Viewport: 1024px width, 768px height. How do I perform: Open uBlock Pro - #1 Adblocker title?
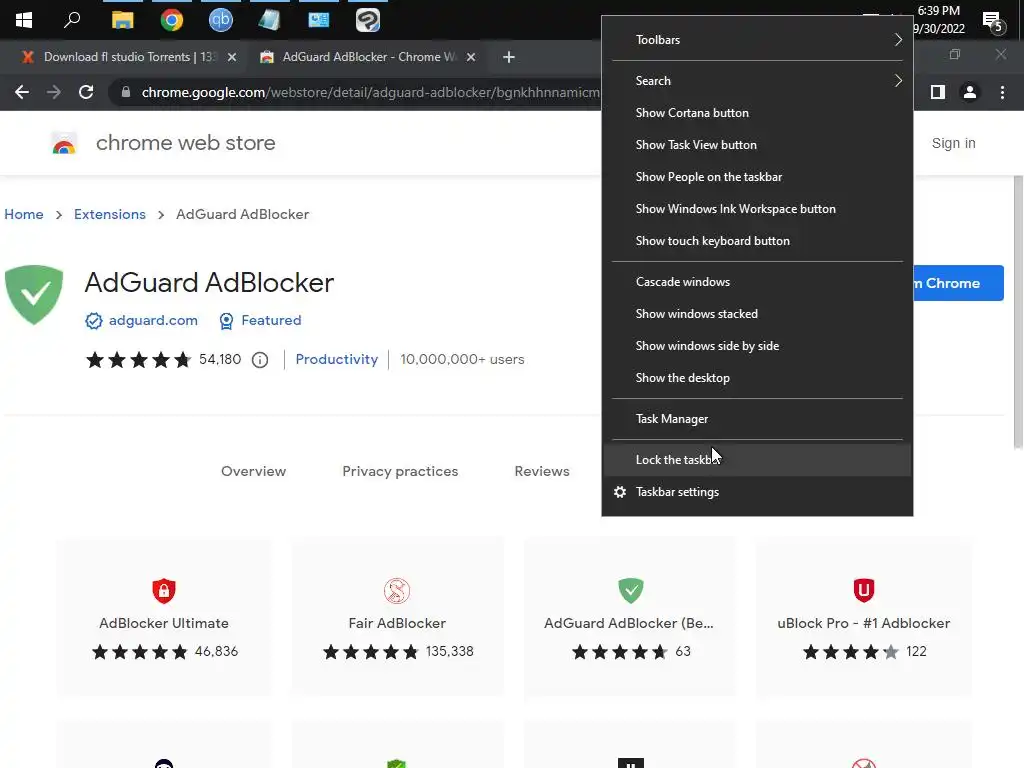863,624
